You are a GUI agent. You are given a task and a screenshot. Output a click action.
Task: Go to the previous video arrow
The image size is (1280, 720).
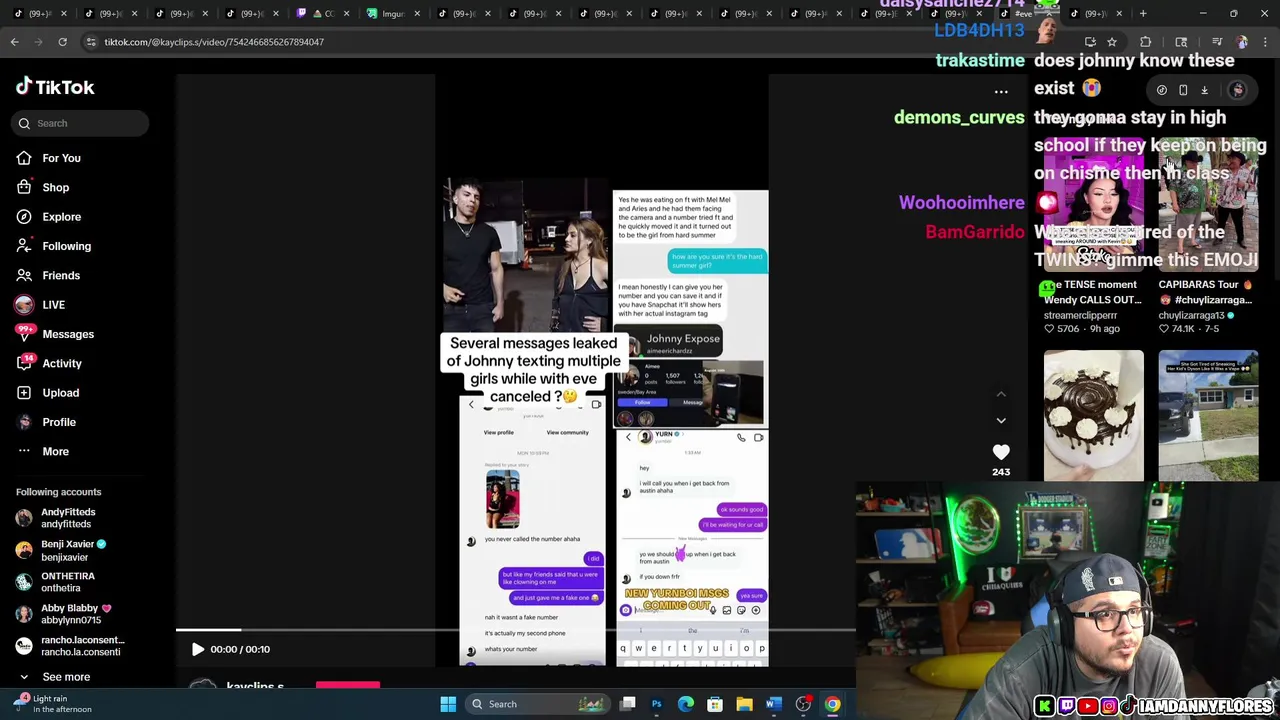click(1001, 394)
